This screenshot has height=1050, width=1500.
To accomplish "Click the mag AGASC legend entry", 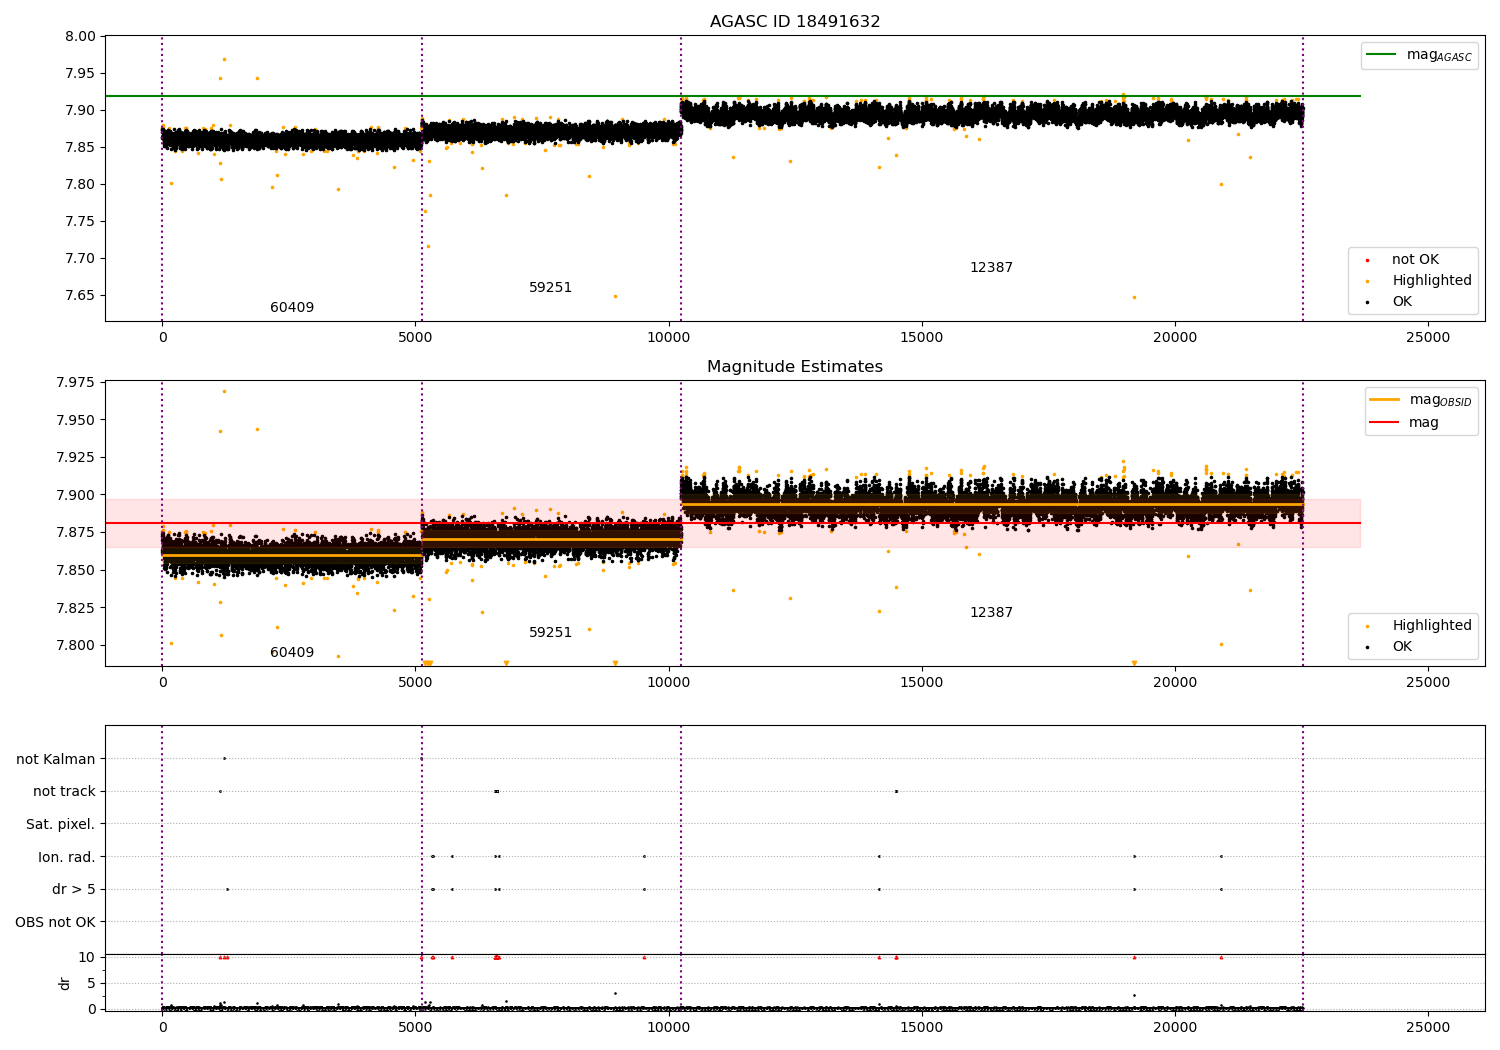I will coord(1419,55).
